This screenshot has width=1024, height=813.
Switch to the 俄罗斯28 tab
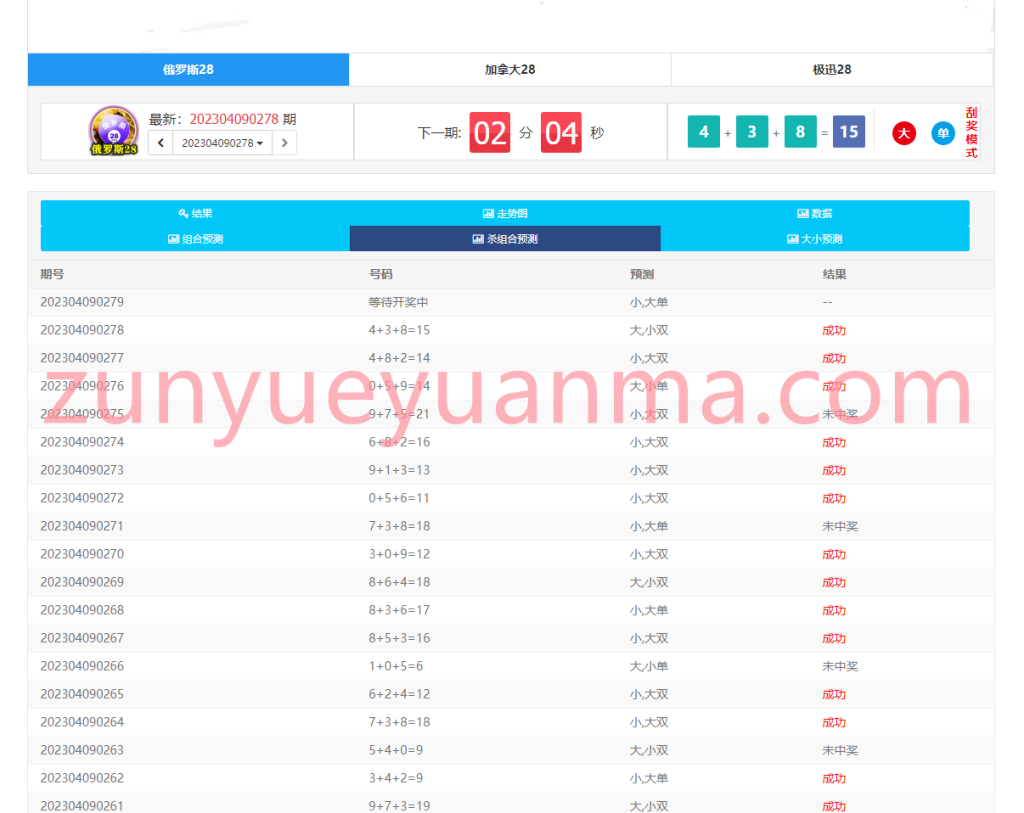pos(188,69)
